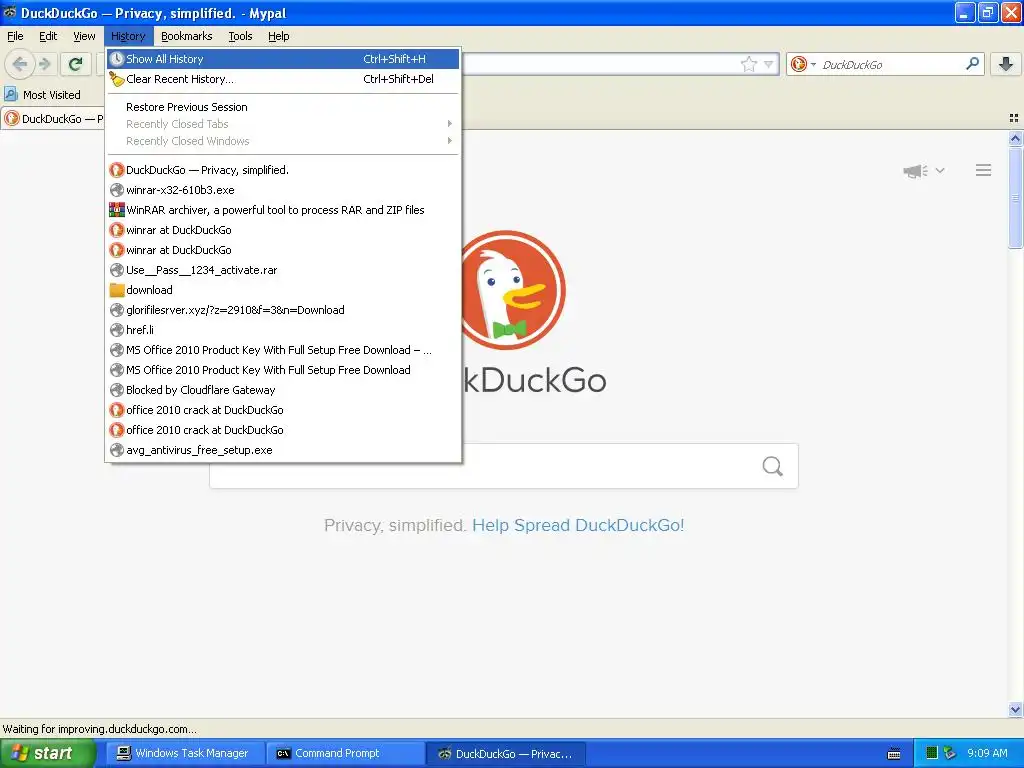Click the page scrollbar up arrow
1024x768 pixels.
(1015, 138)
